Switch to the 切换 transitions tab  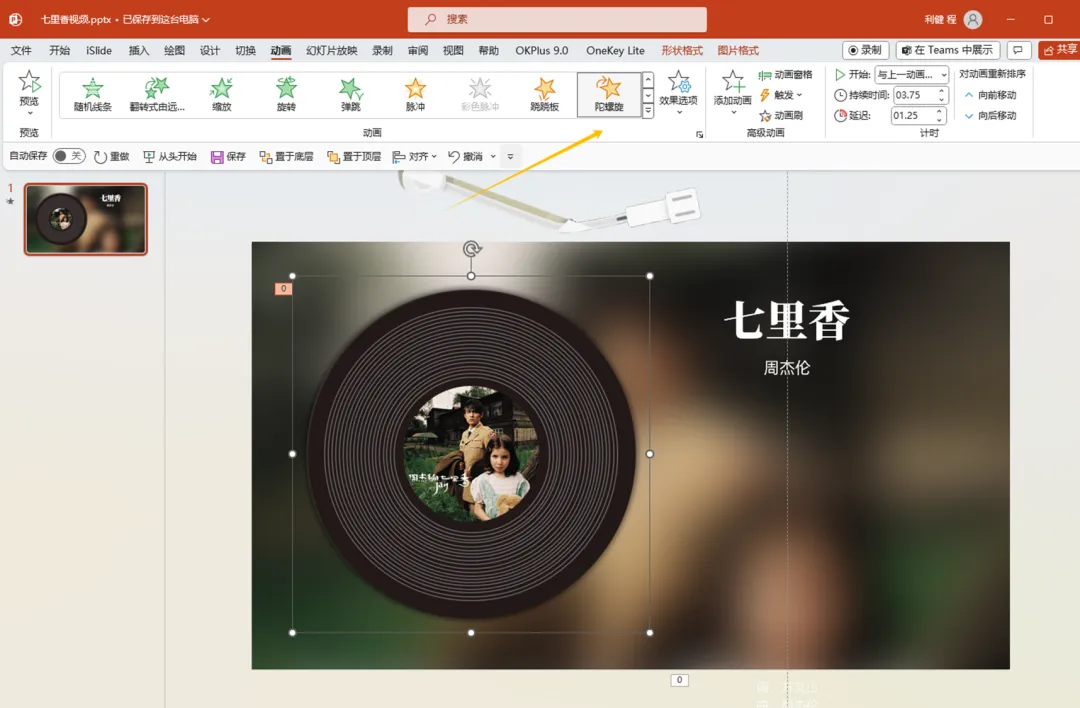tap(245, 50)
